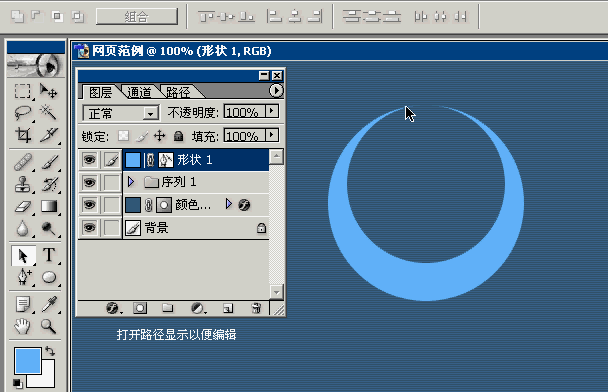Select the Zoom tool

pos(49,326)
